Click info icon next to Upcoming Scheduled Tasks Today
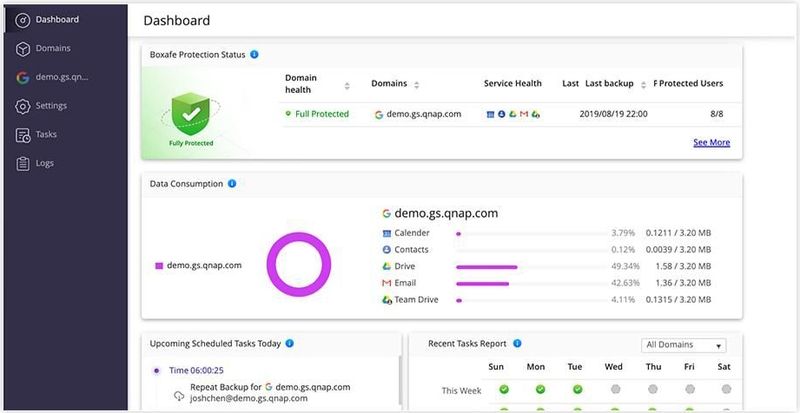This screenshot has height=413, width=800. click(x=289, y=343)
